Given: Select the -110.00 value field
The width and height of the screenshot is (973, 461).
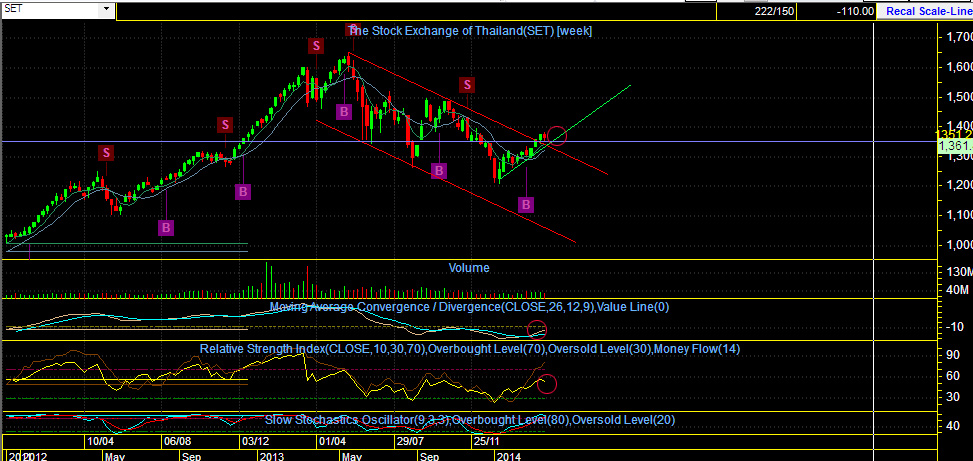Looking at the screenshot, I should 836,11.
